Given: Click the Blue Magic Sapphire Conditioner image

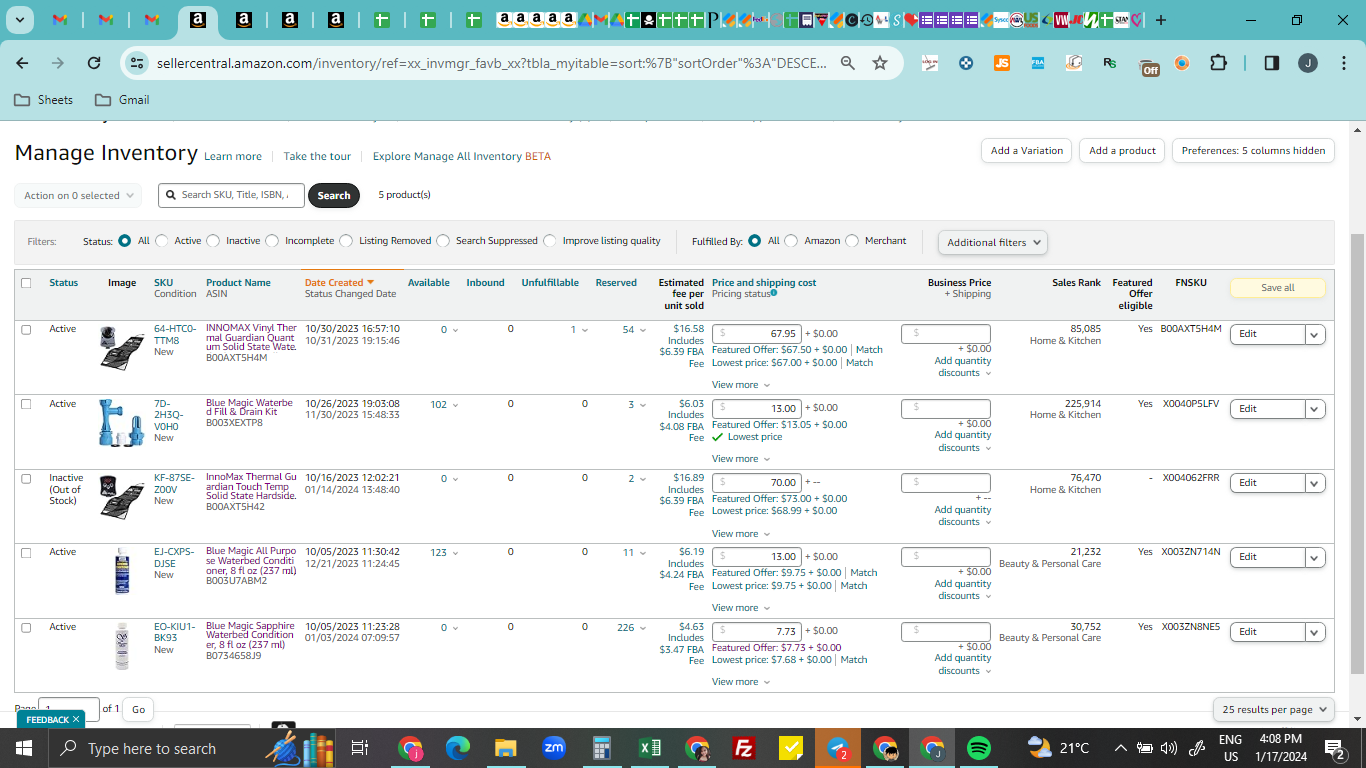Looking at the screenshot, I should 122,645.
